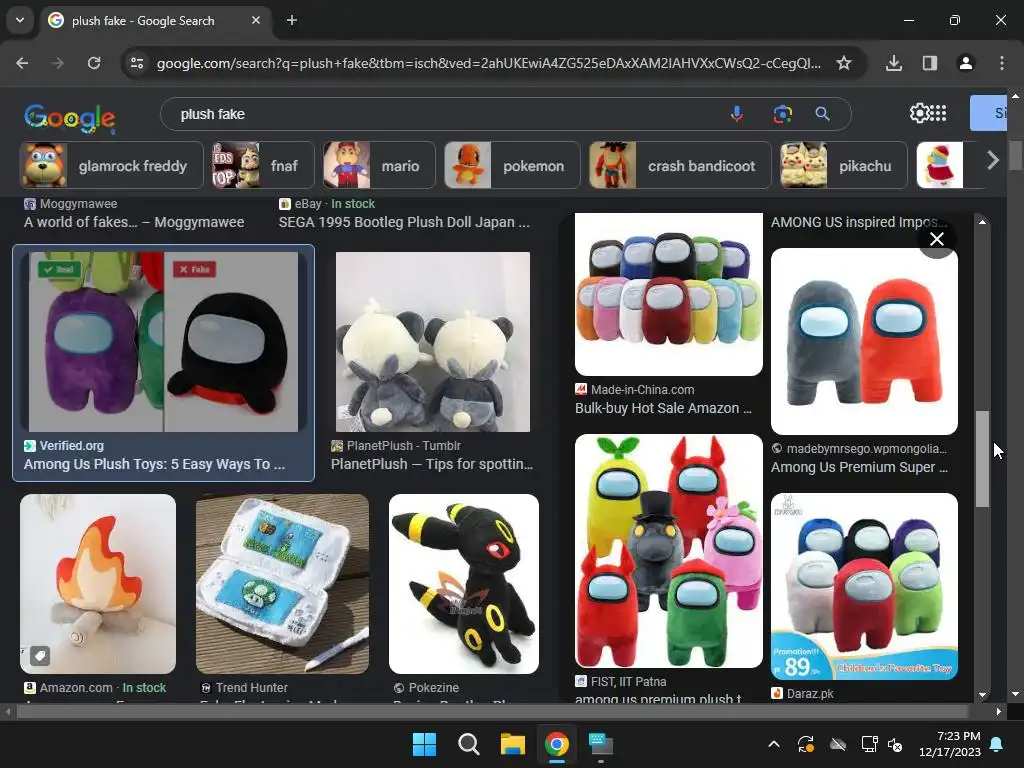Open Windows Start menu
This screenshot has height=768, width=1024.
click(424, 744)
